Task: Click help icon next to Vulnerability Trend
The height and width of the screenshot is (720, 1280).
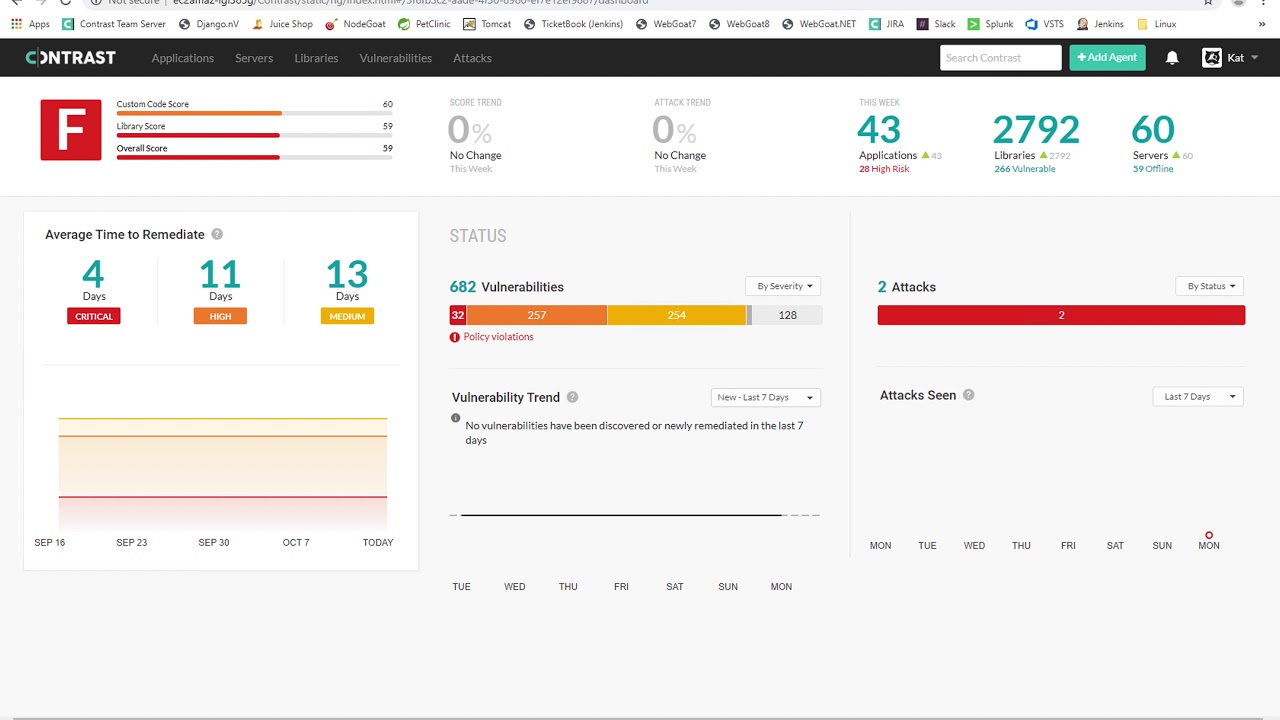Action: click(572, 397)
